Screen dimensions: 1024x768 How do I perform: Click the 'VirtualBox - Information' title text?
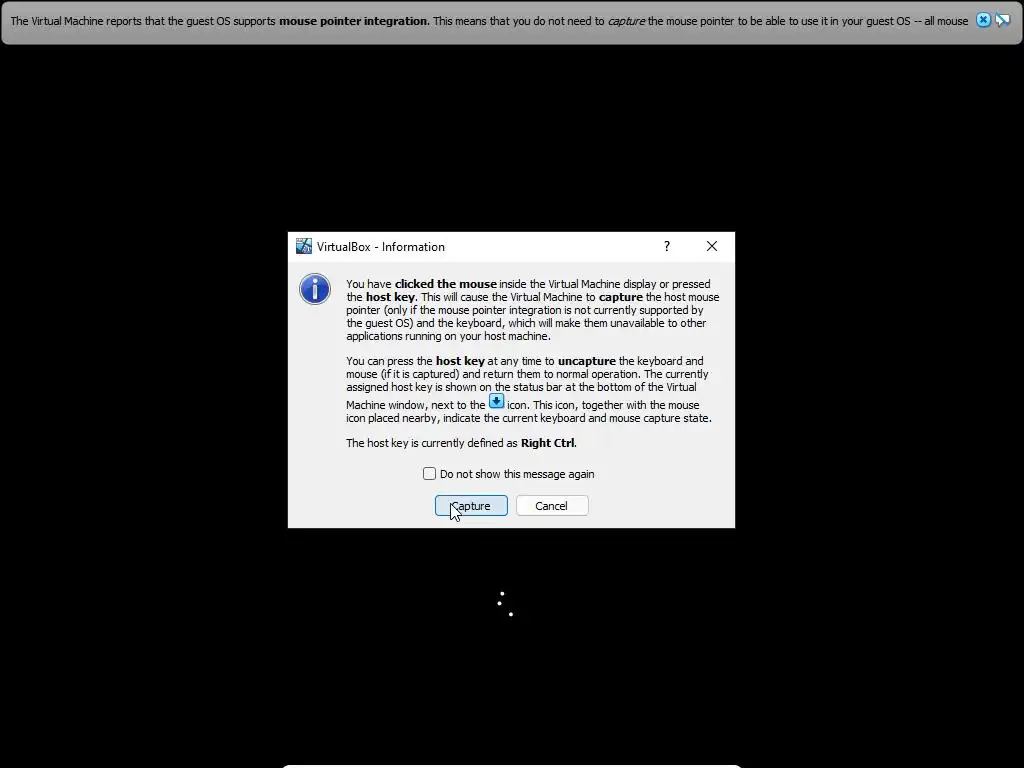[381, 247]
